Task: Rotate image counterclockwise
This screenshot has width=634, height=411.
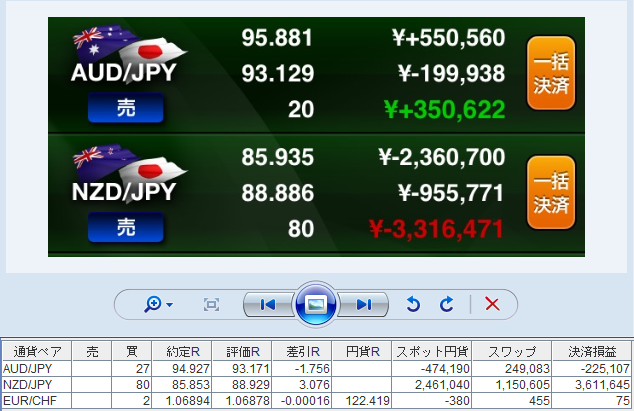Action: click(x=413, y=304)
